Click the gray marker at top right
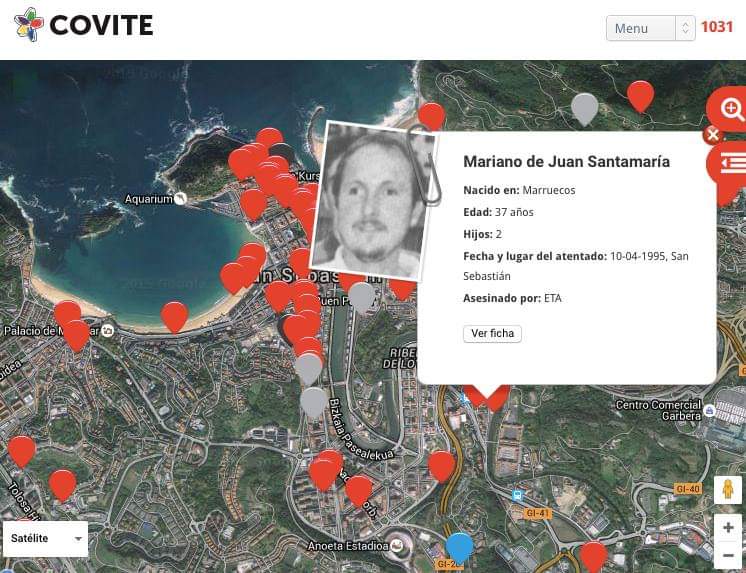The width and height of the screenshot is (746, 573). 584,109
